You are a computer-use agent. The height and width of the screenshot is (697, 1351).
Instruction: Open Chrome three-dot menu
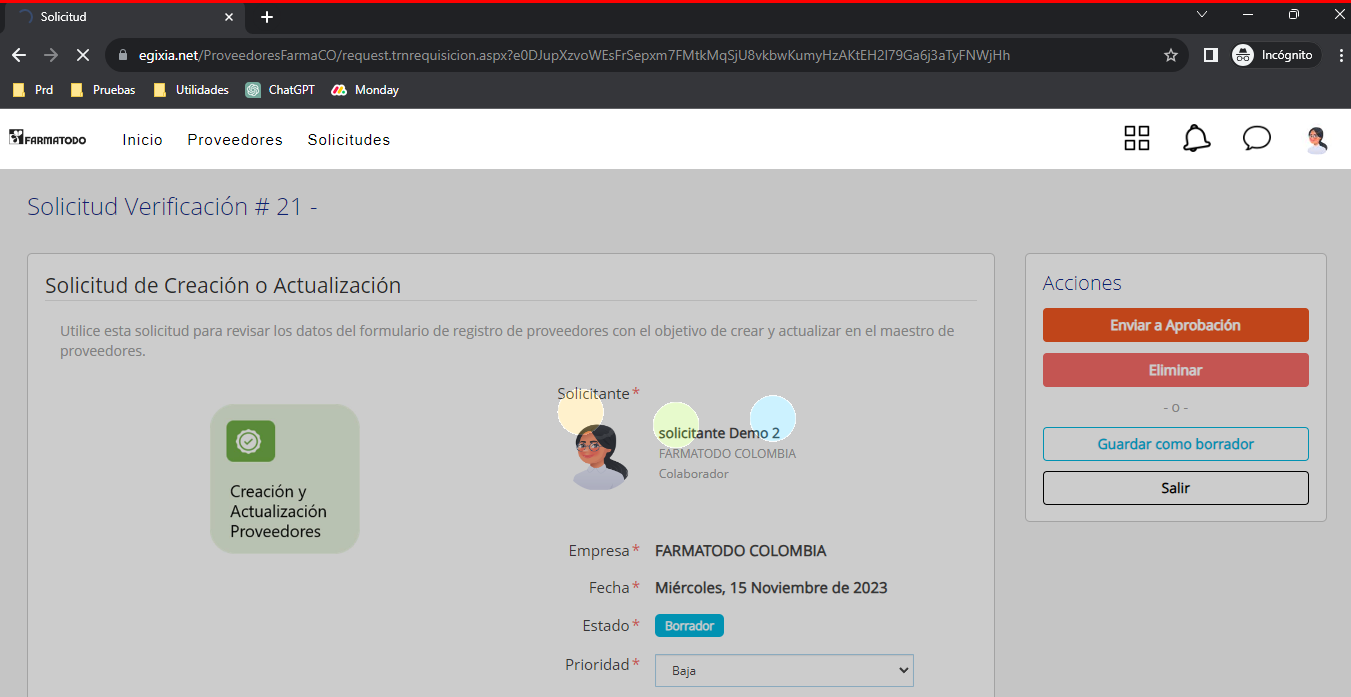tap(1341, 55)
